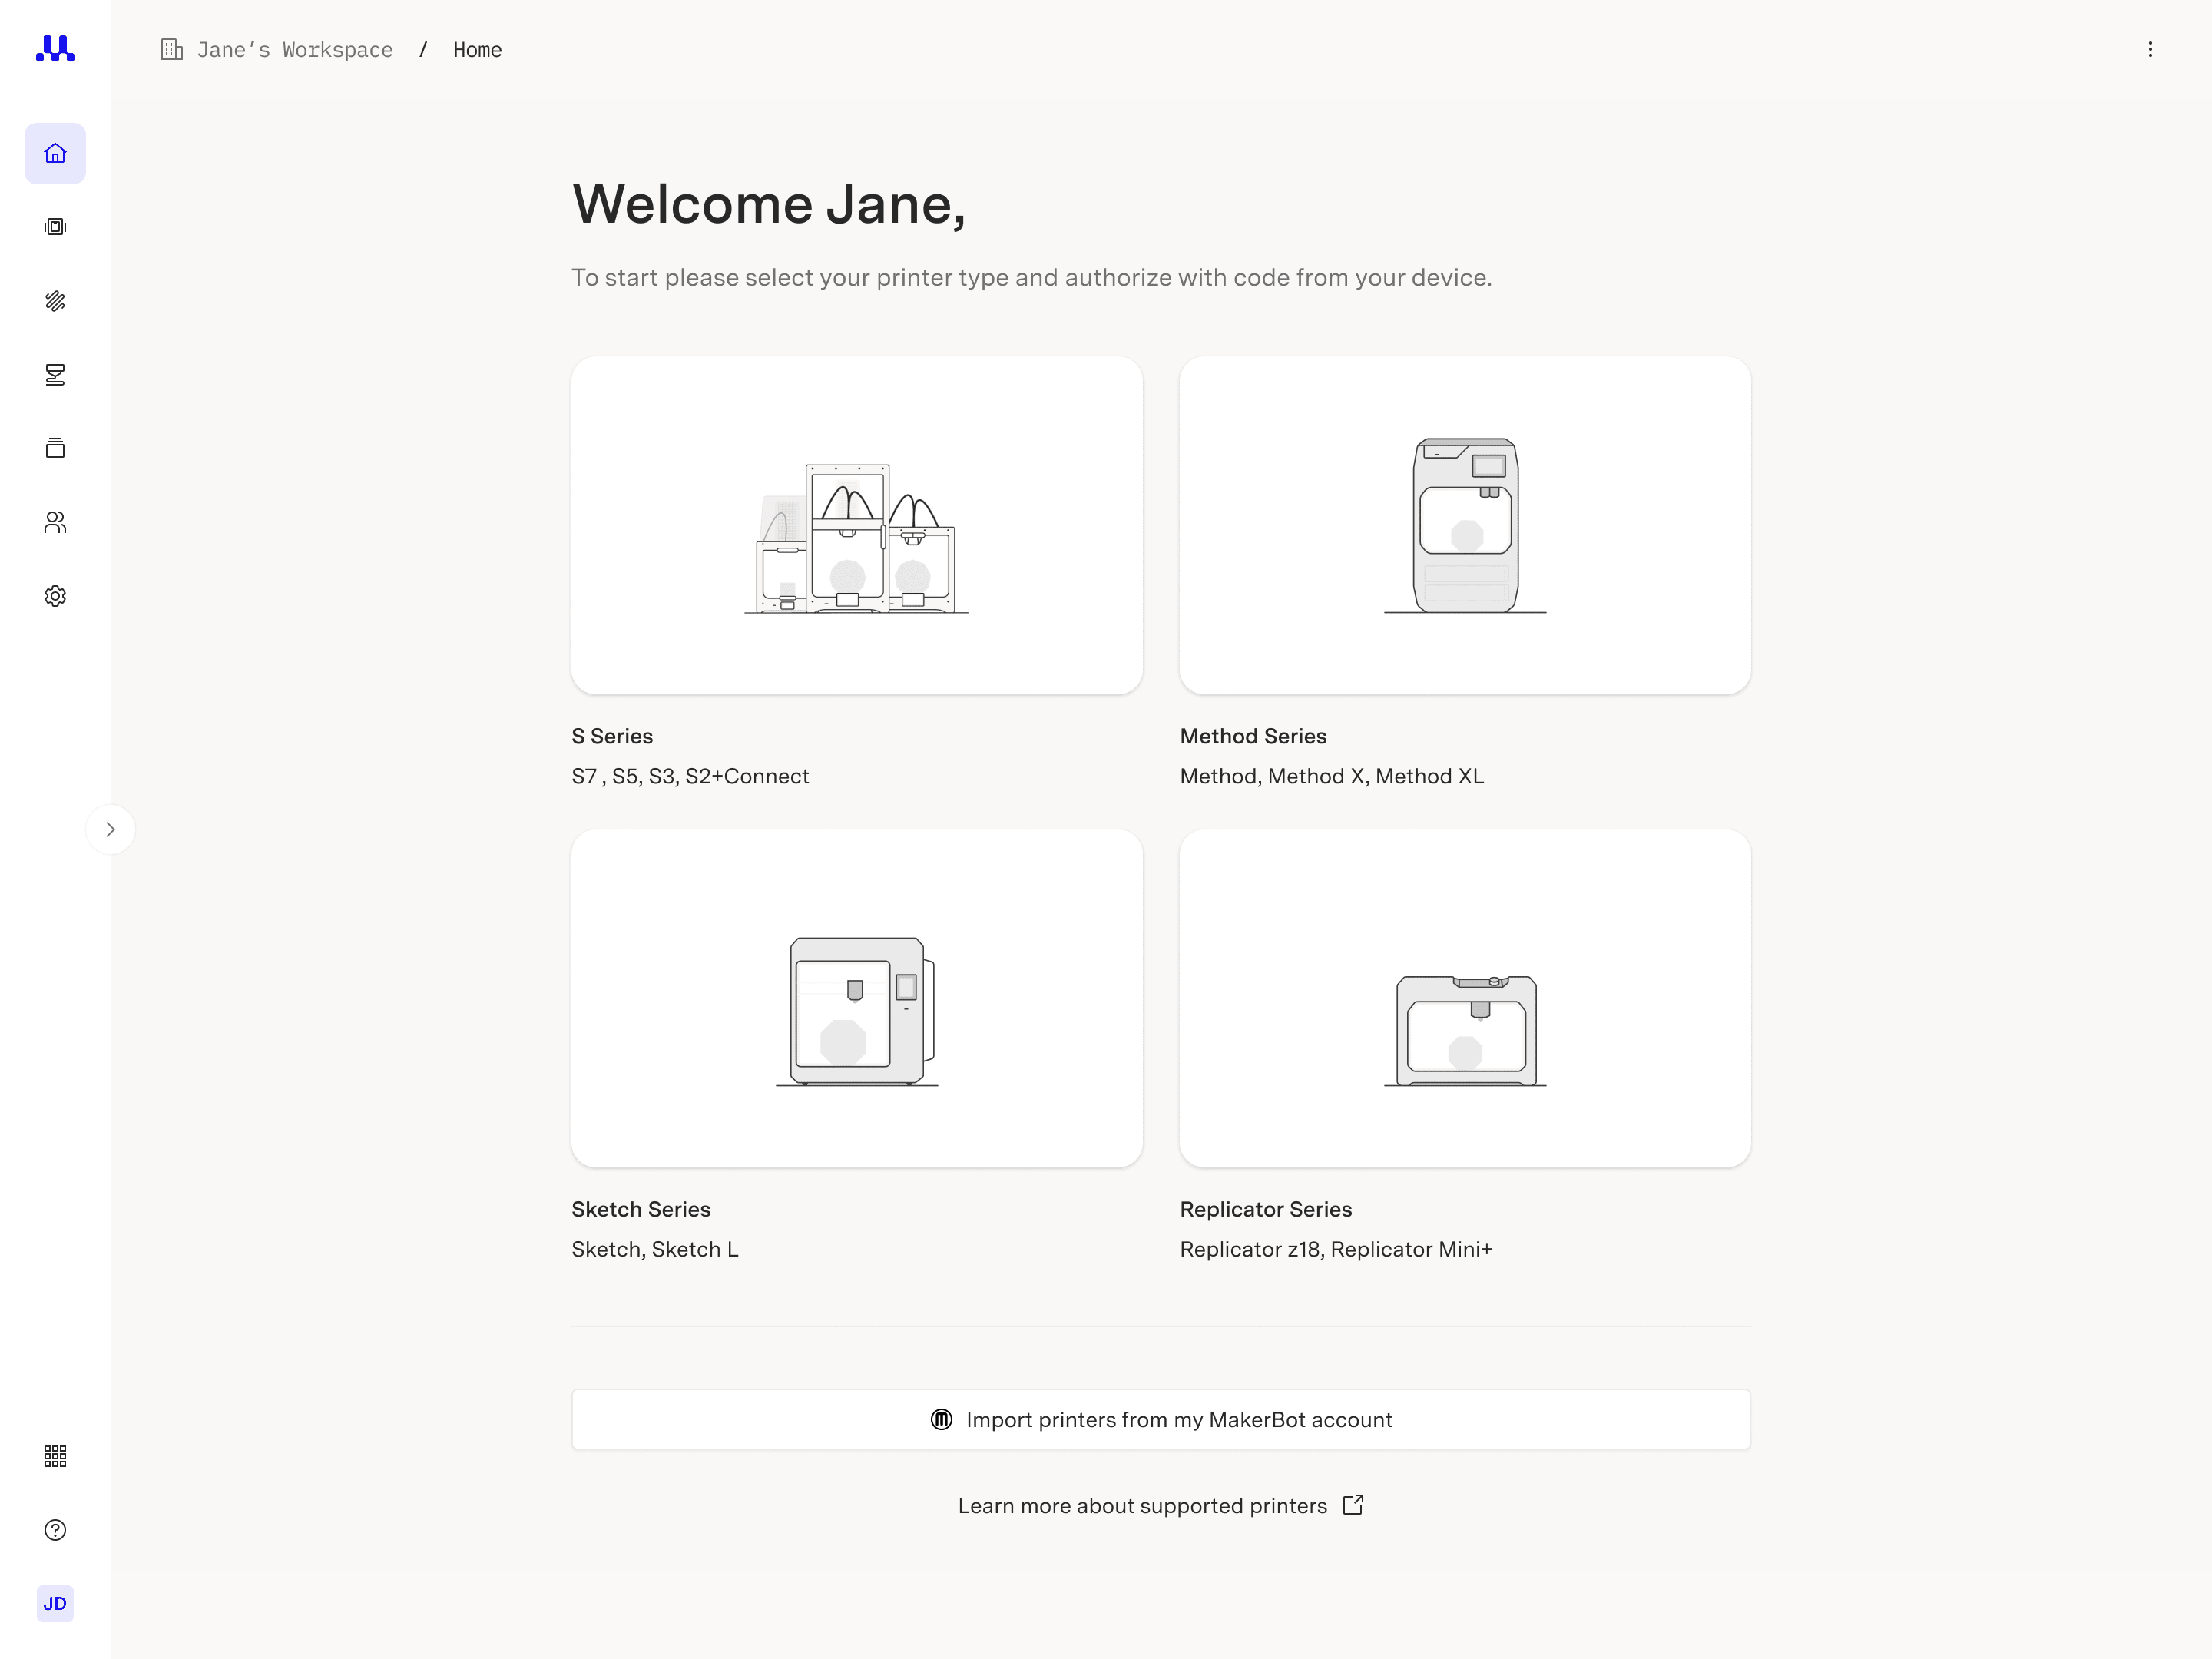
Task: Click 'Replicator z18, Replicator Mini+' text
Action: click(1336, 1249)
